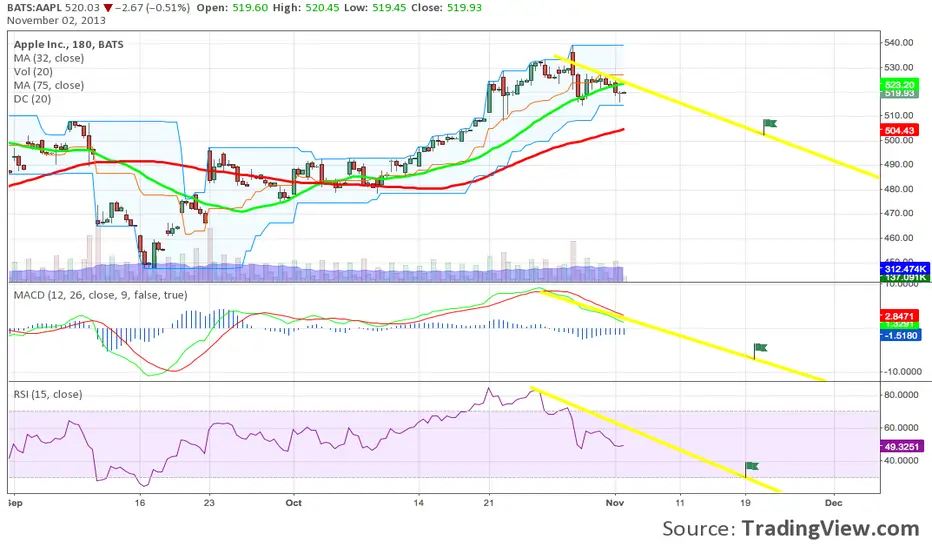Screen dimensions: 932x550
Task: Click the red down-triangle next to 520.03
Action: tap(108, 8)
